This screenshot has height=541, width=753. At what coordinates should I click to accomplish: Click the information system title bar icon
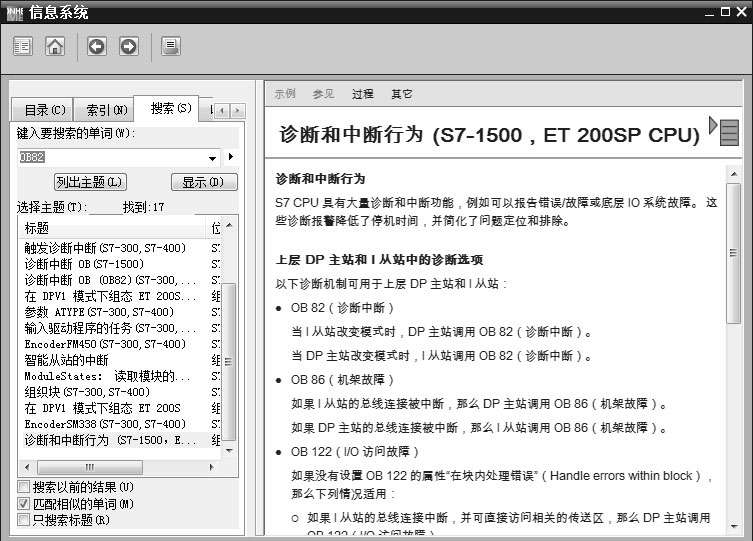[14, 13]
